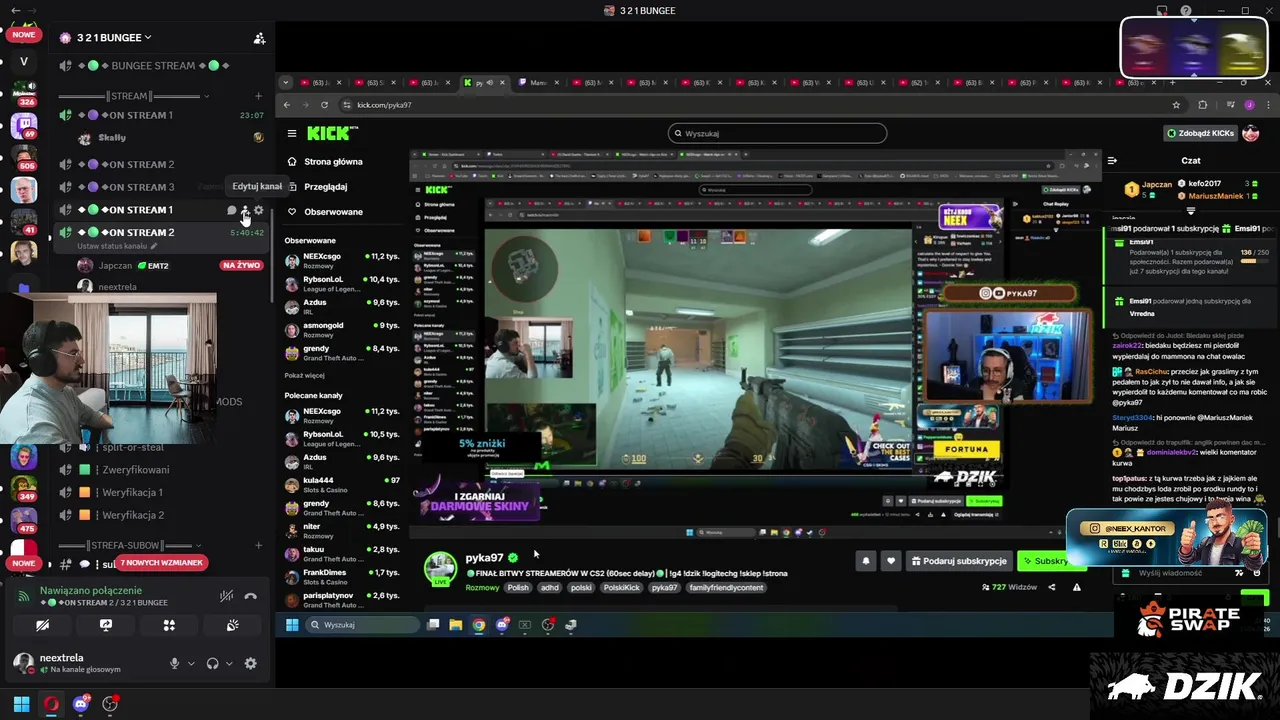This screenshot has width=1280, height=720.
Task: Open browser extensions puzzle icon
Action: [1202, 105]
